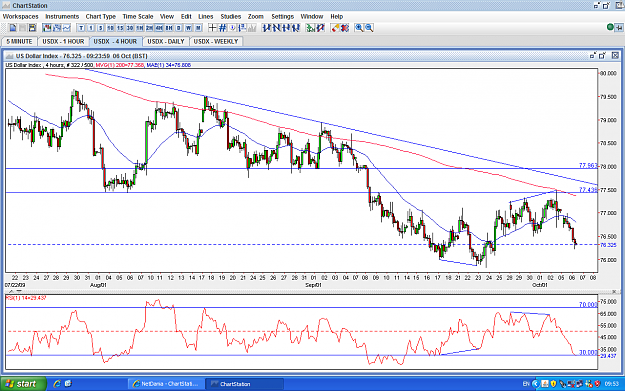Click the ChartStation taskbar button

244,384
